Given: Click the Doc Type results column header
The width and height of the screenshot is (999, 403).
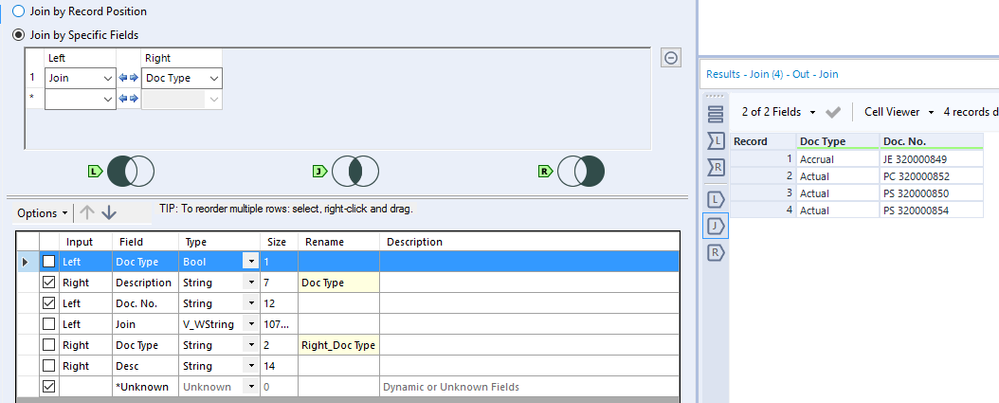Looking at the screenshot, I should pyautogui.click(x=838, y=141).
